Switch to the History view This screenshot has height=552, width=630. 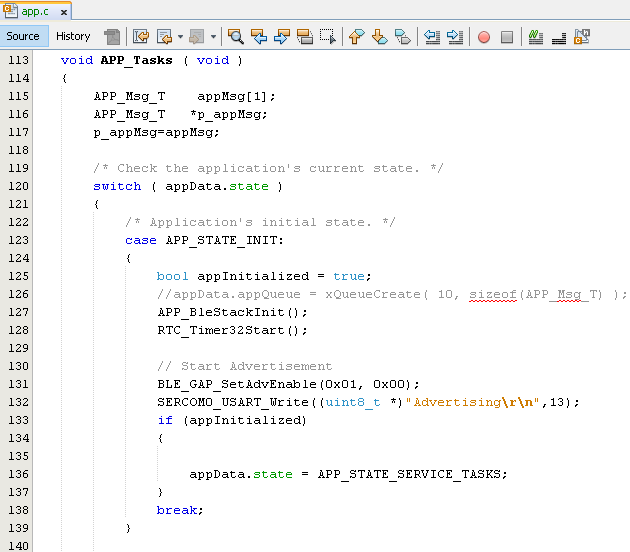click(73, 36)
